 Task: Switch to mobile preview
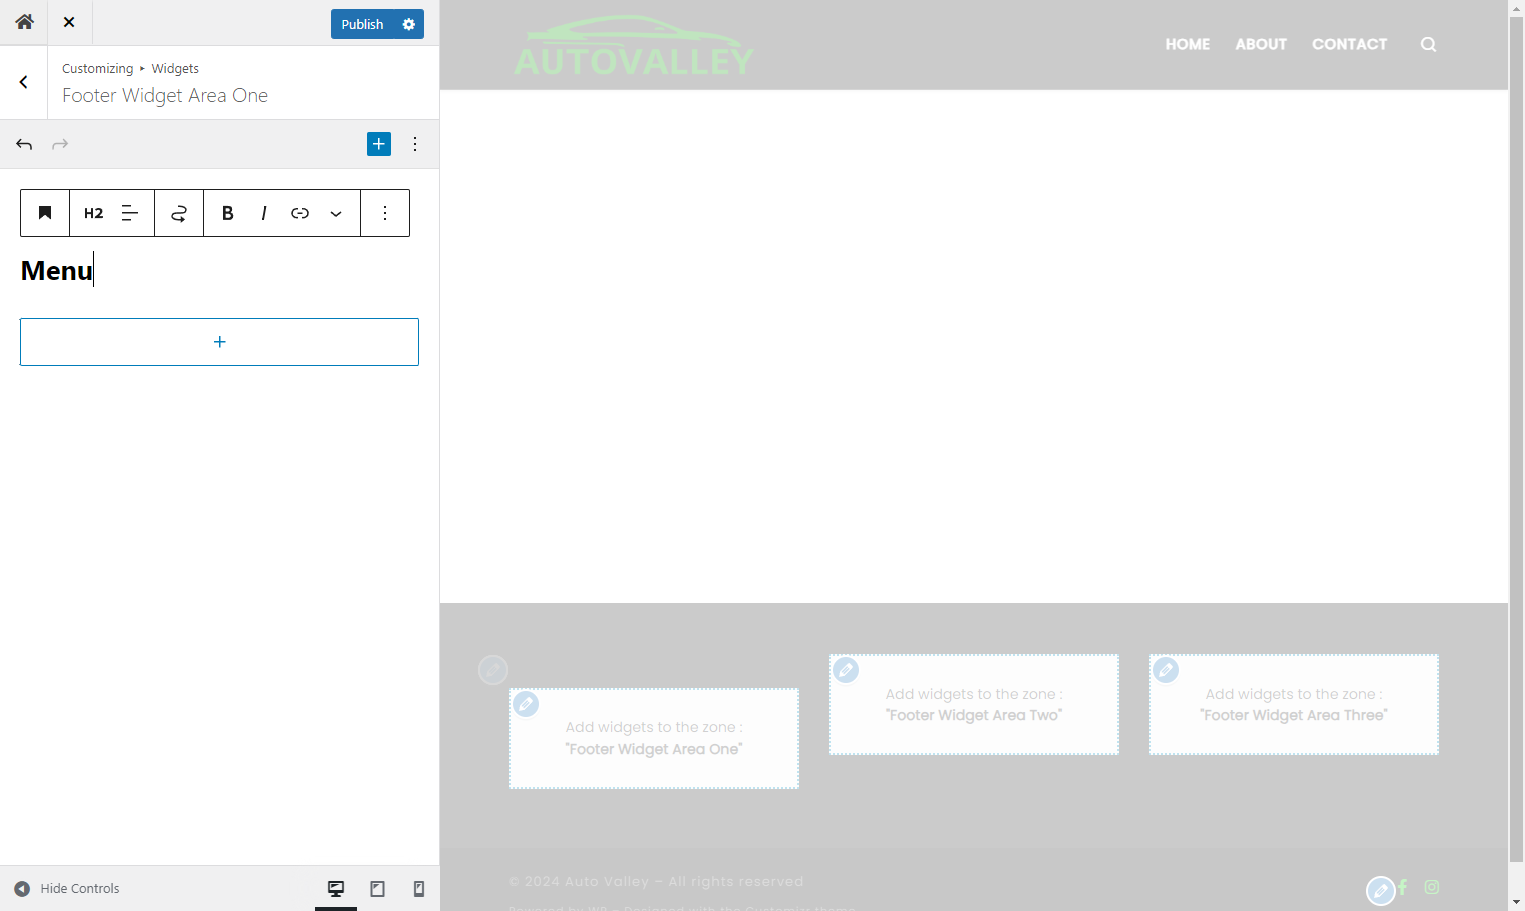click(419, 888)
